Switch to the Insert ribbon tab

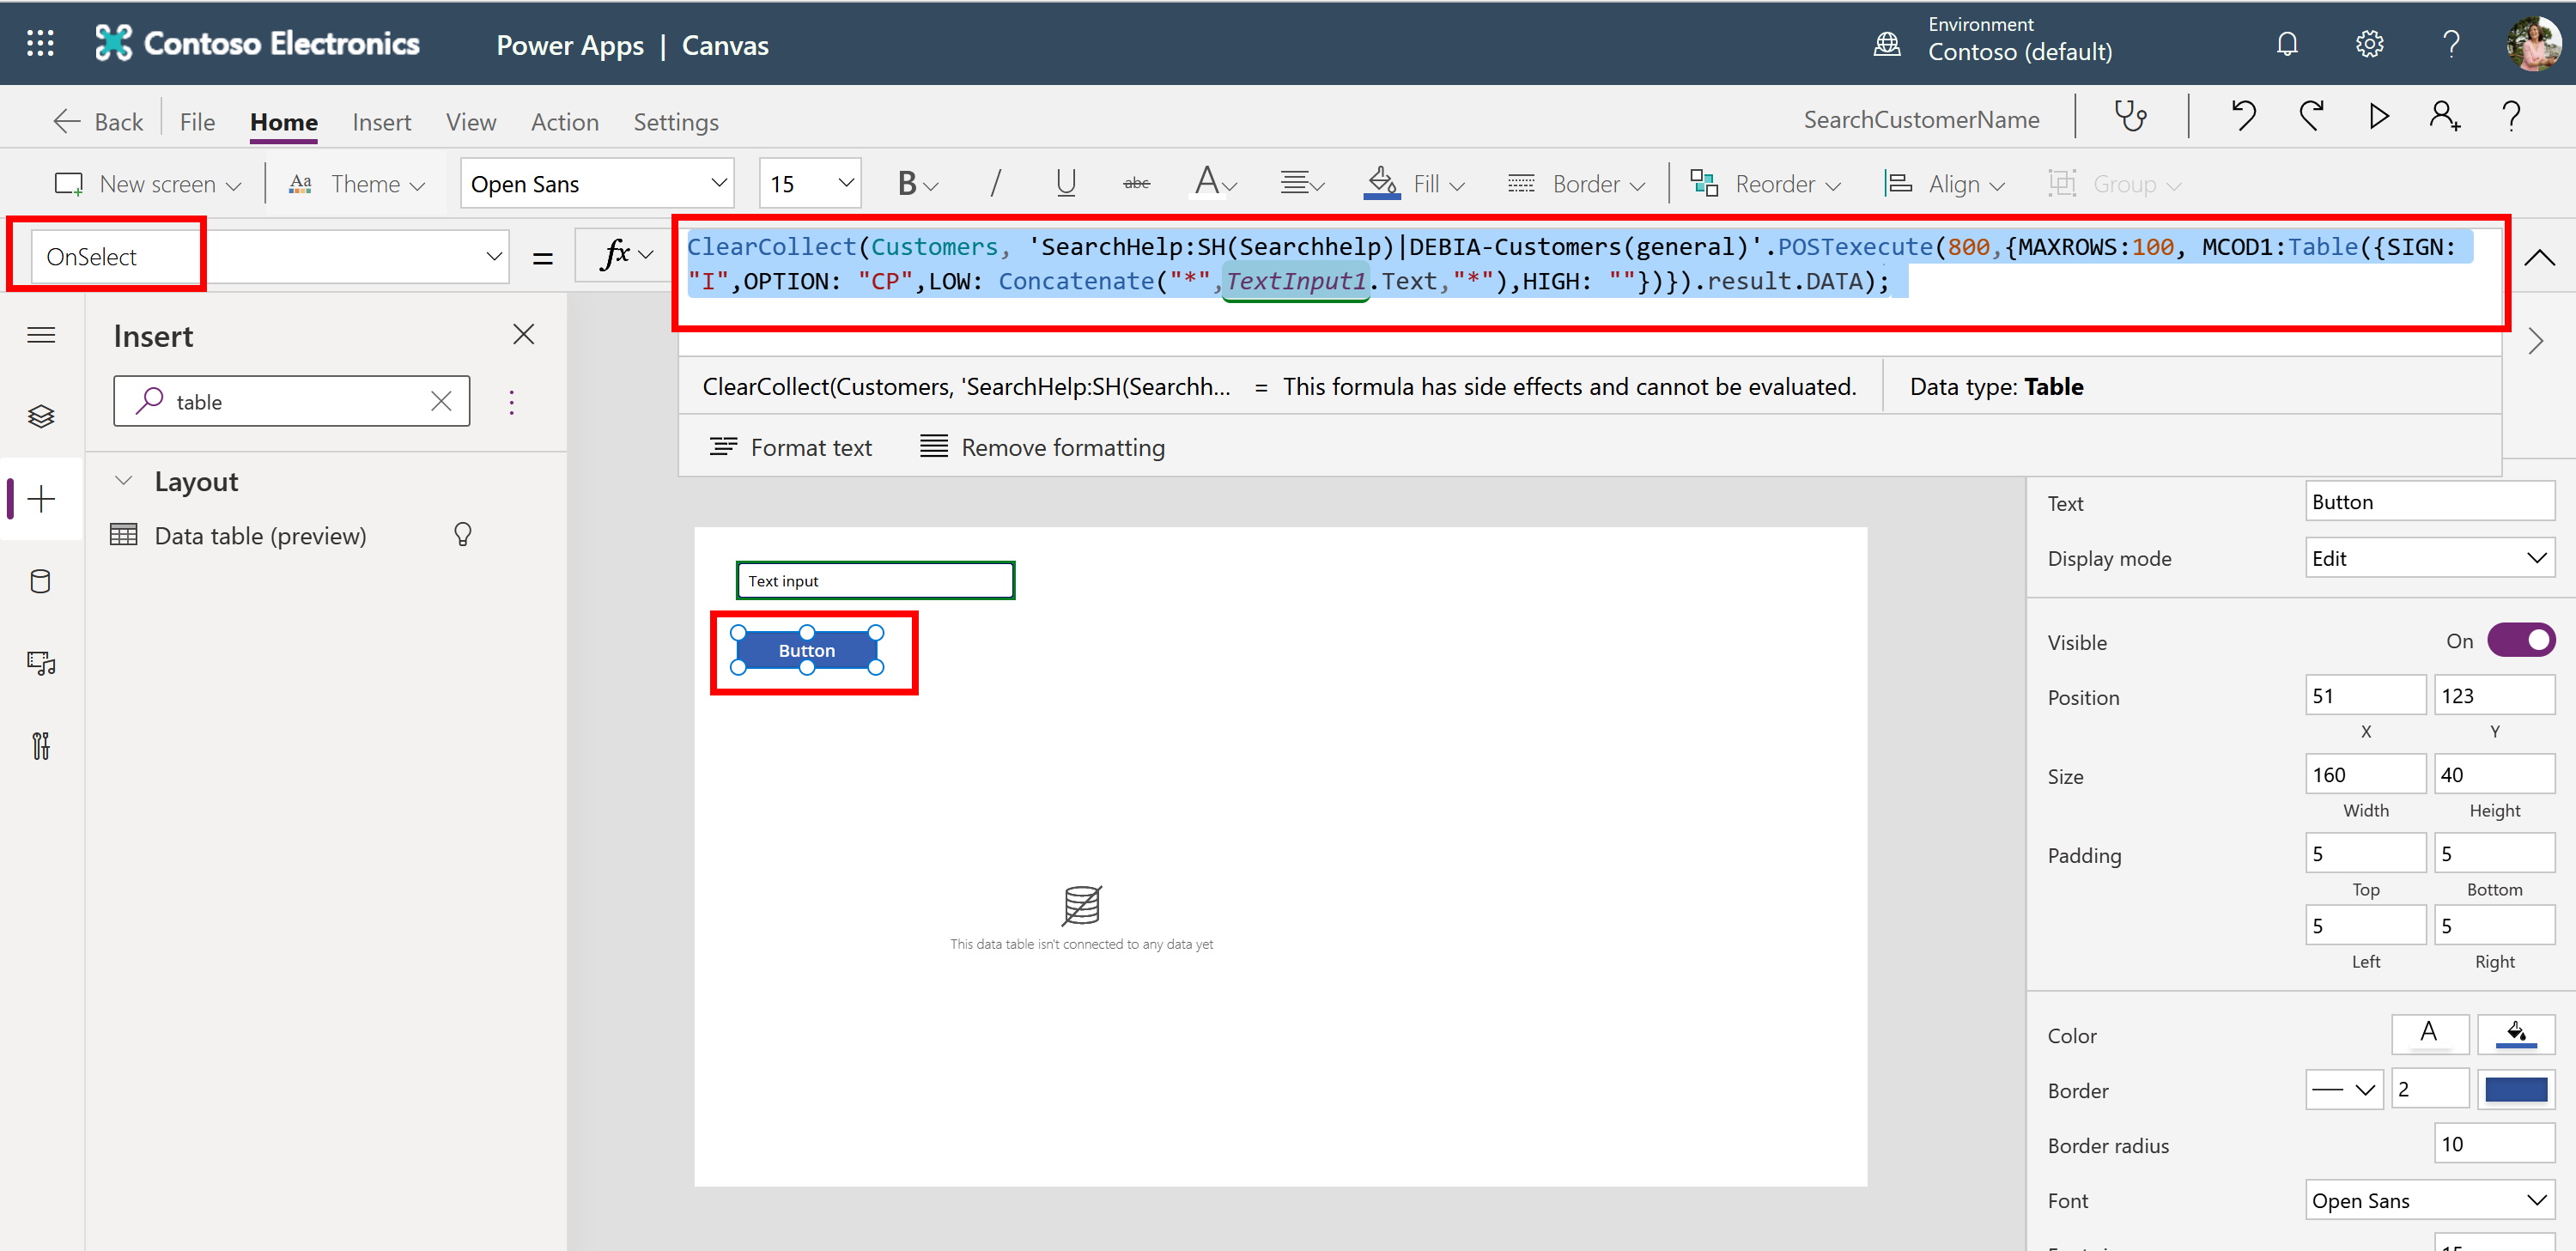[381, 122]
